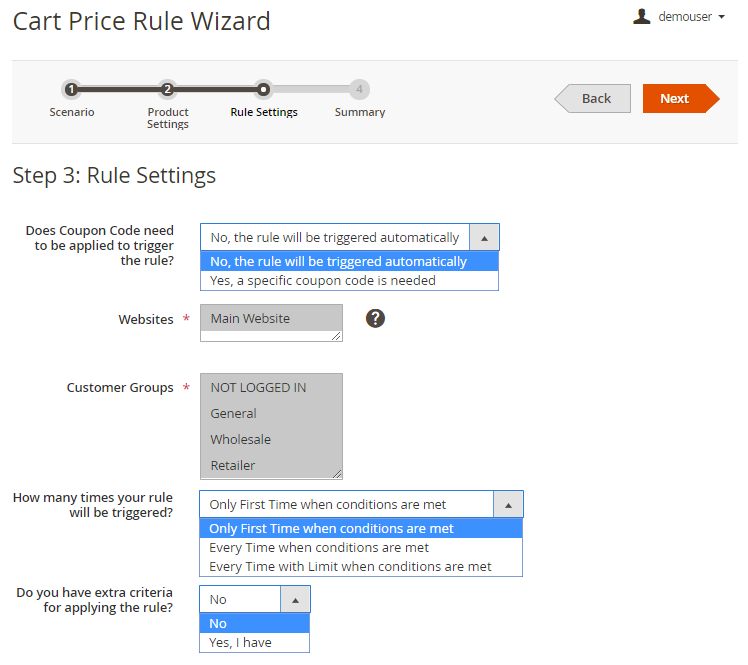Image resolution: width=748 pixels, height=665 pixels.
Task: Go to the Next wizard step
Action: pyautogui.click(x=676, y=98)
